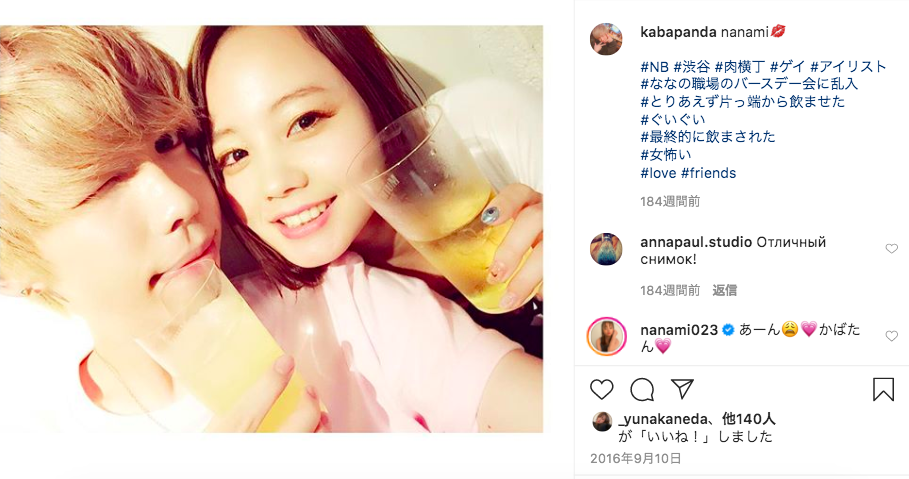Save post with bookmark icon
The image size is (909, 479).
click(883, 389)
